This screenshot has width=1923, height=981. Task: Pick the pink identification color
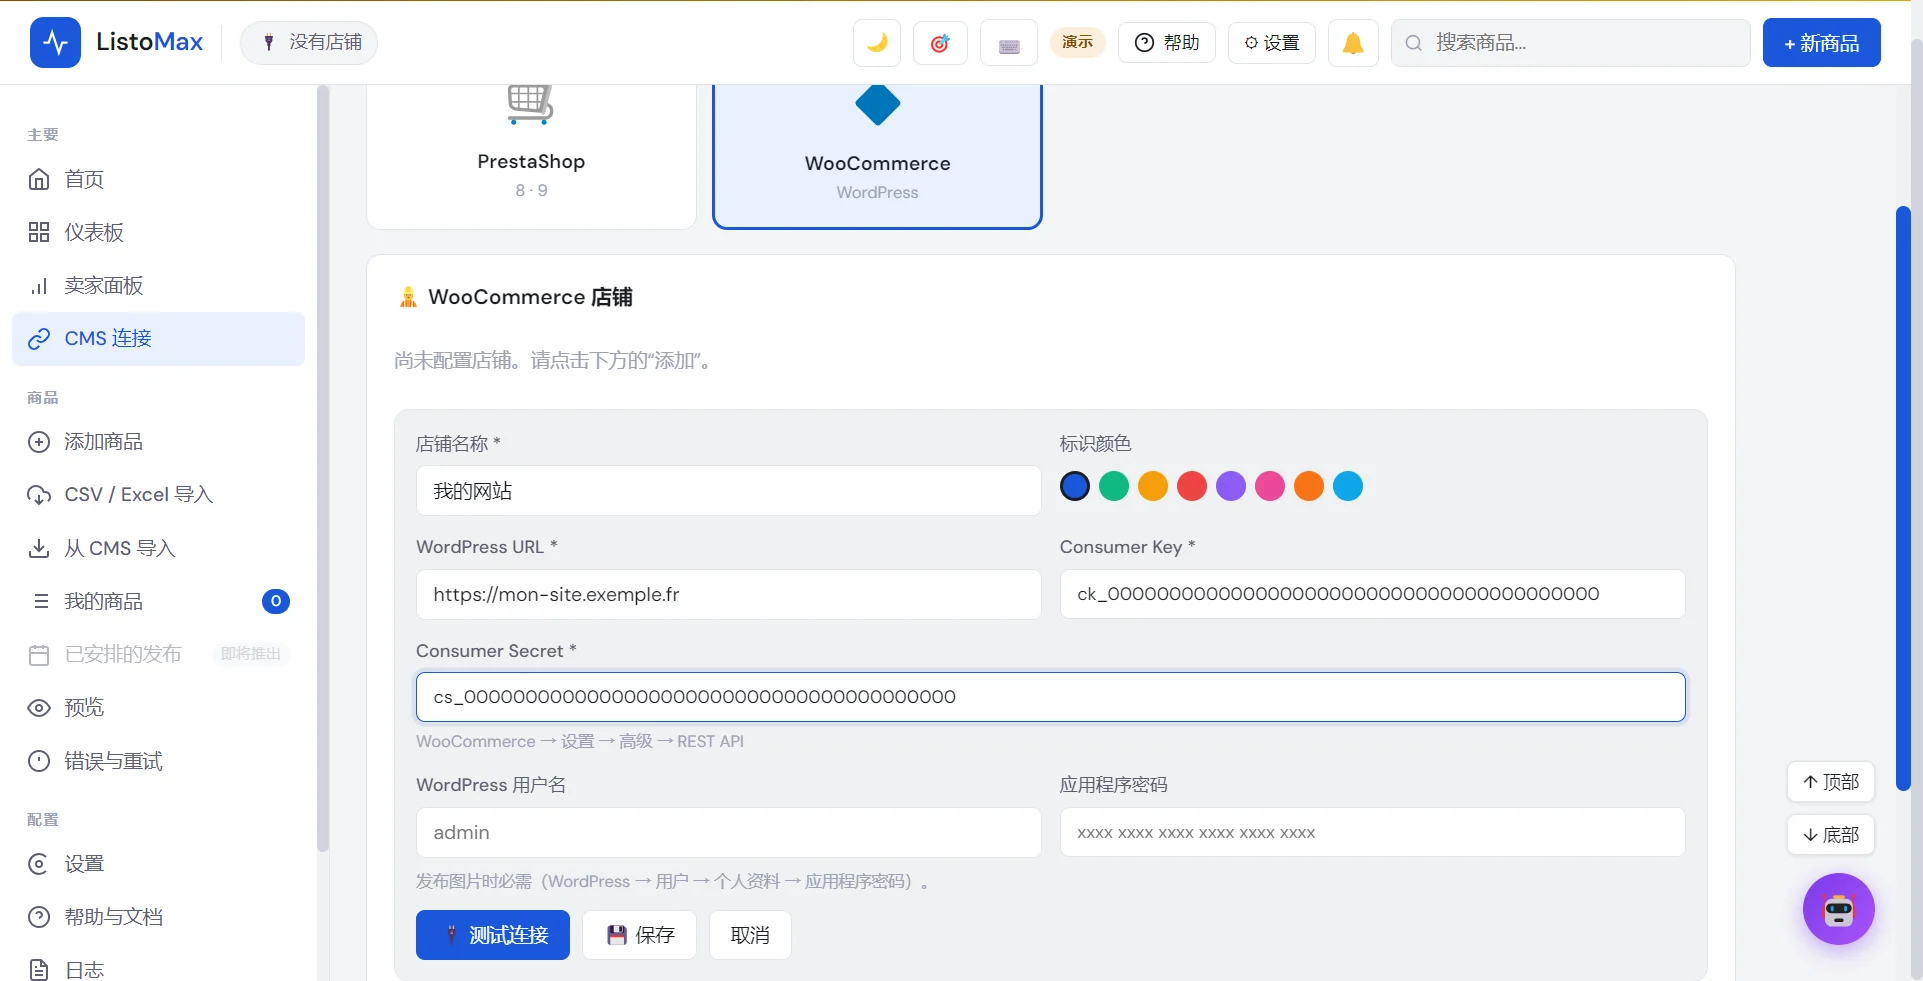click(x=1270, y=486)
